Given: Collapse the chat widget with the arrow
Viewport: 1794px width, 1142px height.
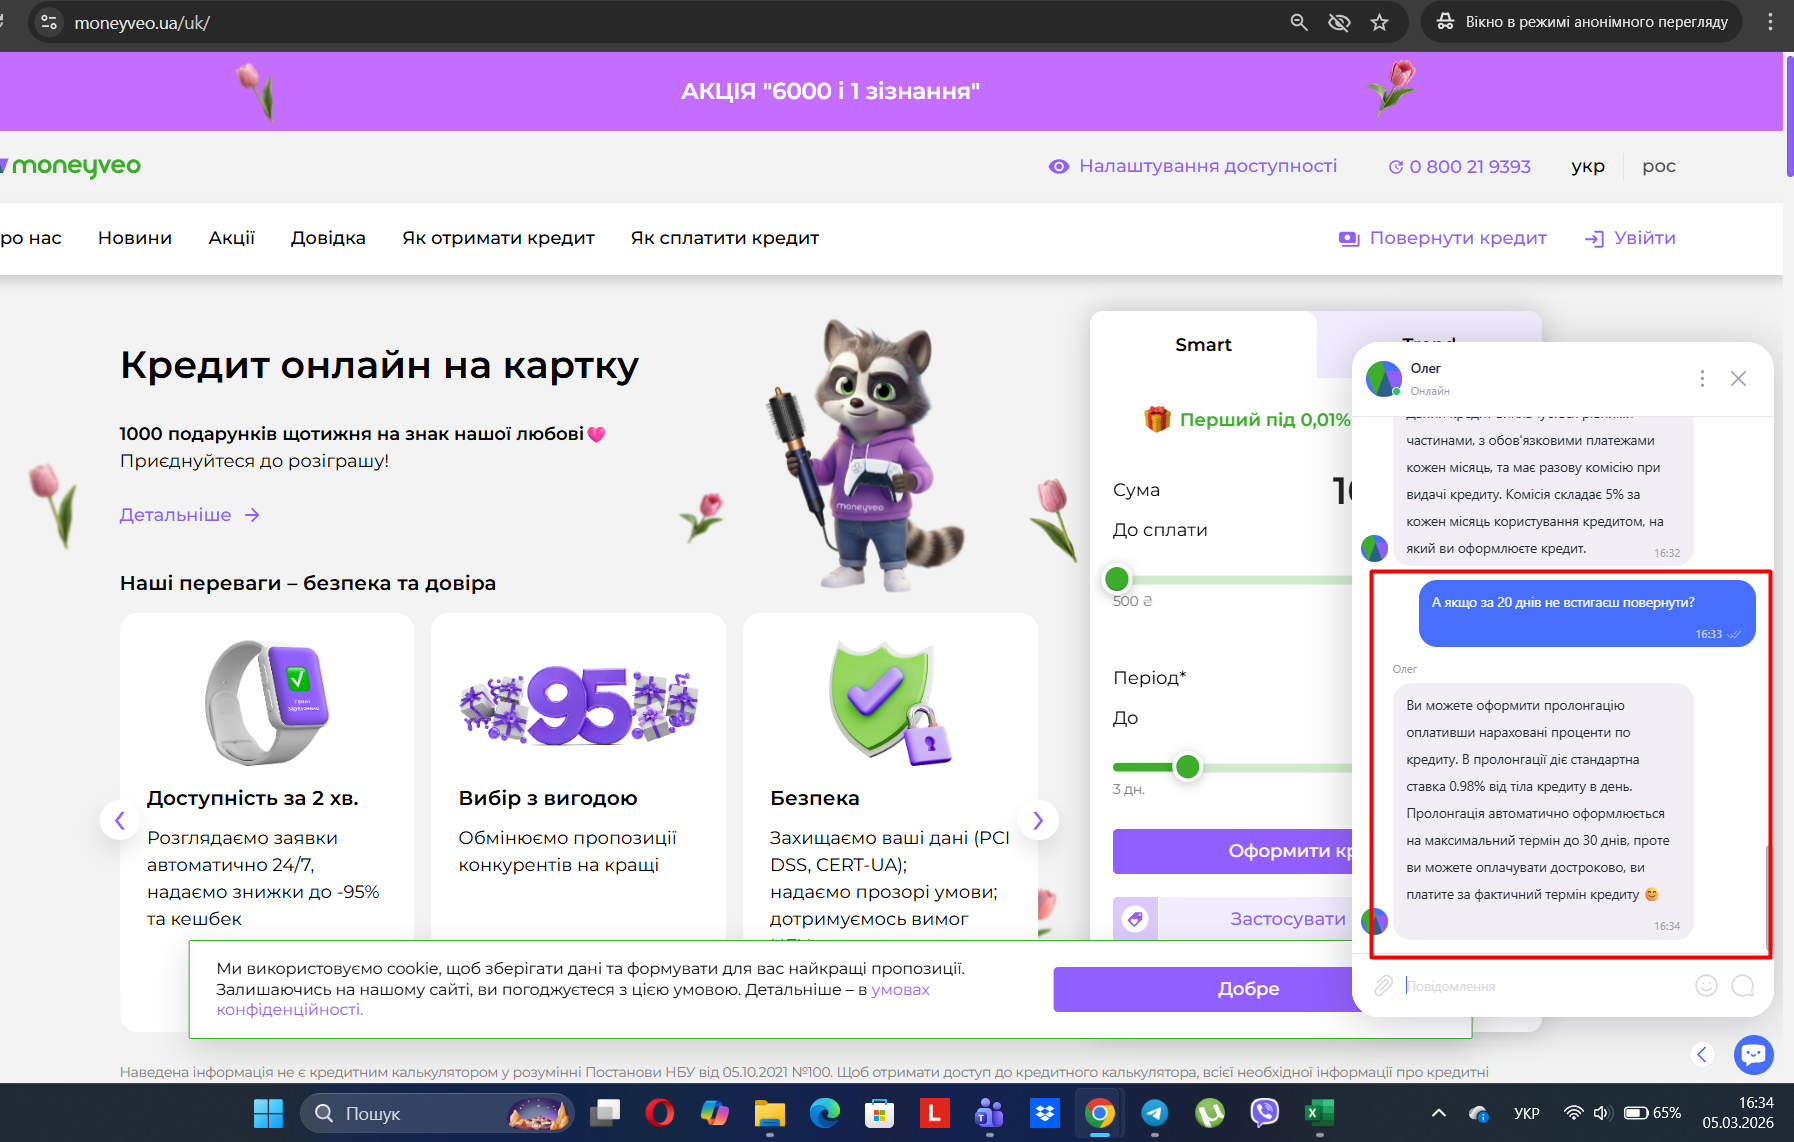Looking at the screenshot, I should click(1702, 1054).
